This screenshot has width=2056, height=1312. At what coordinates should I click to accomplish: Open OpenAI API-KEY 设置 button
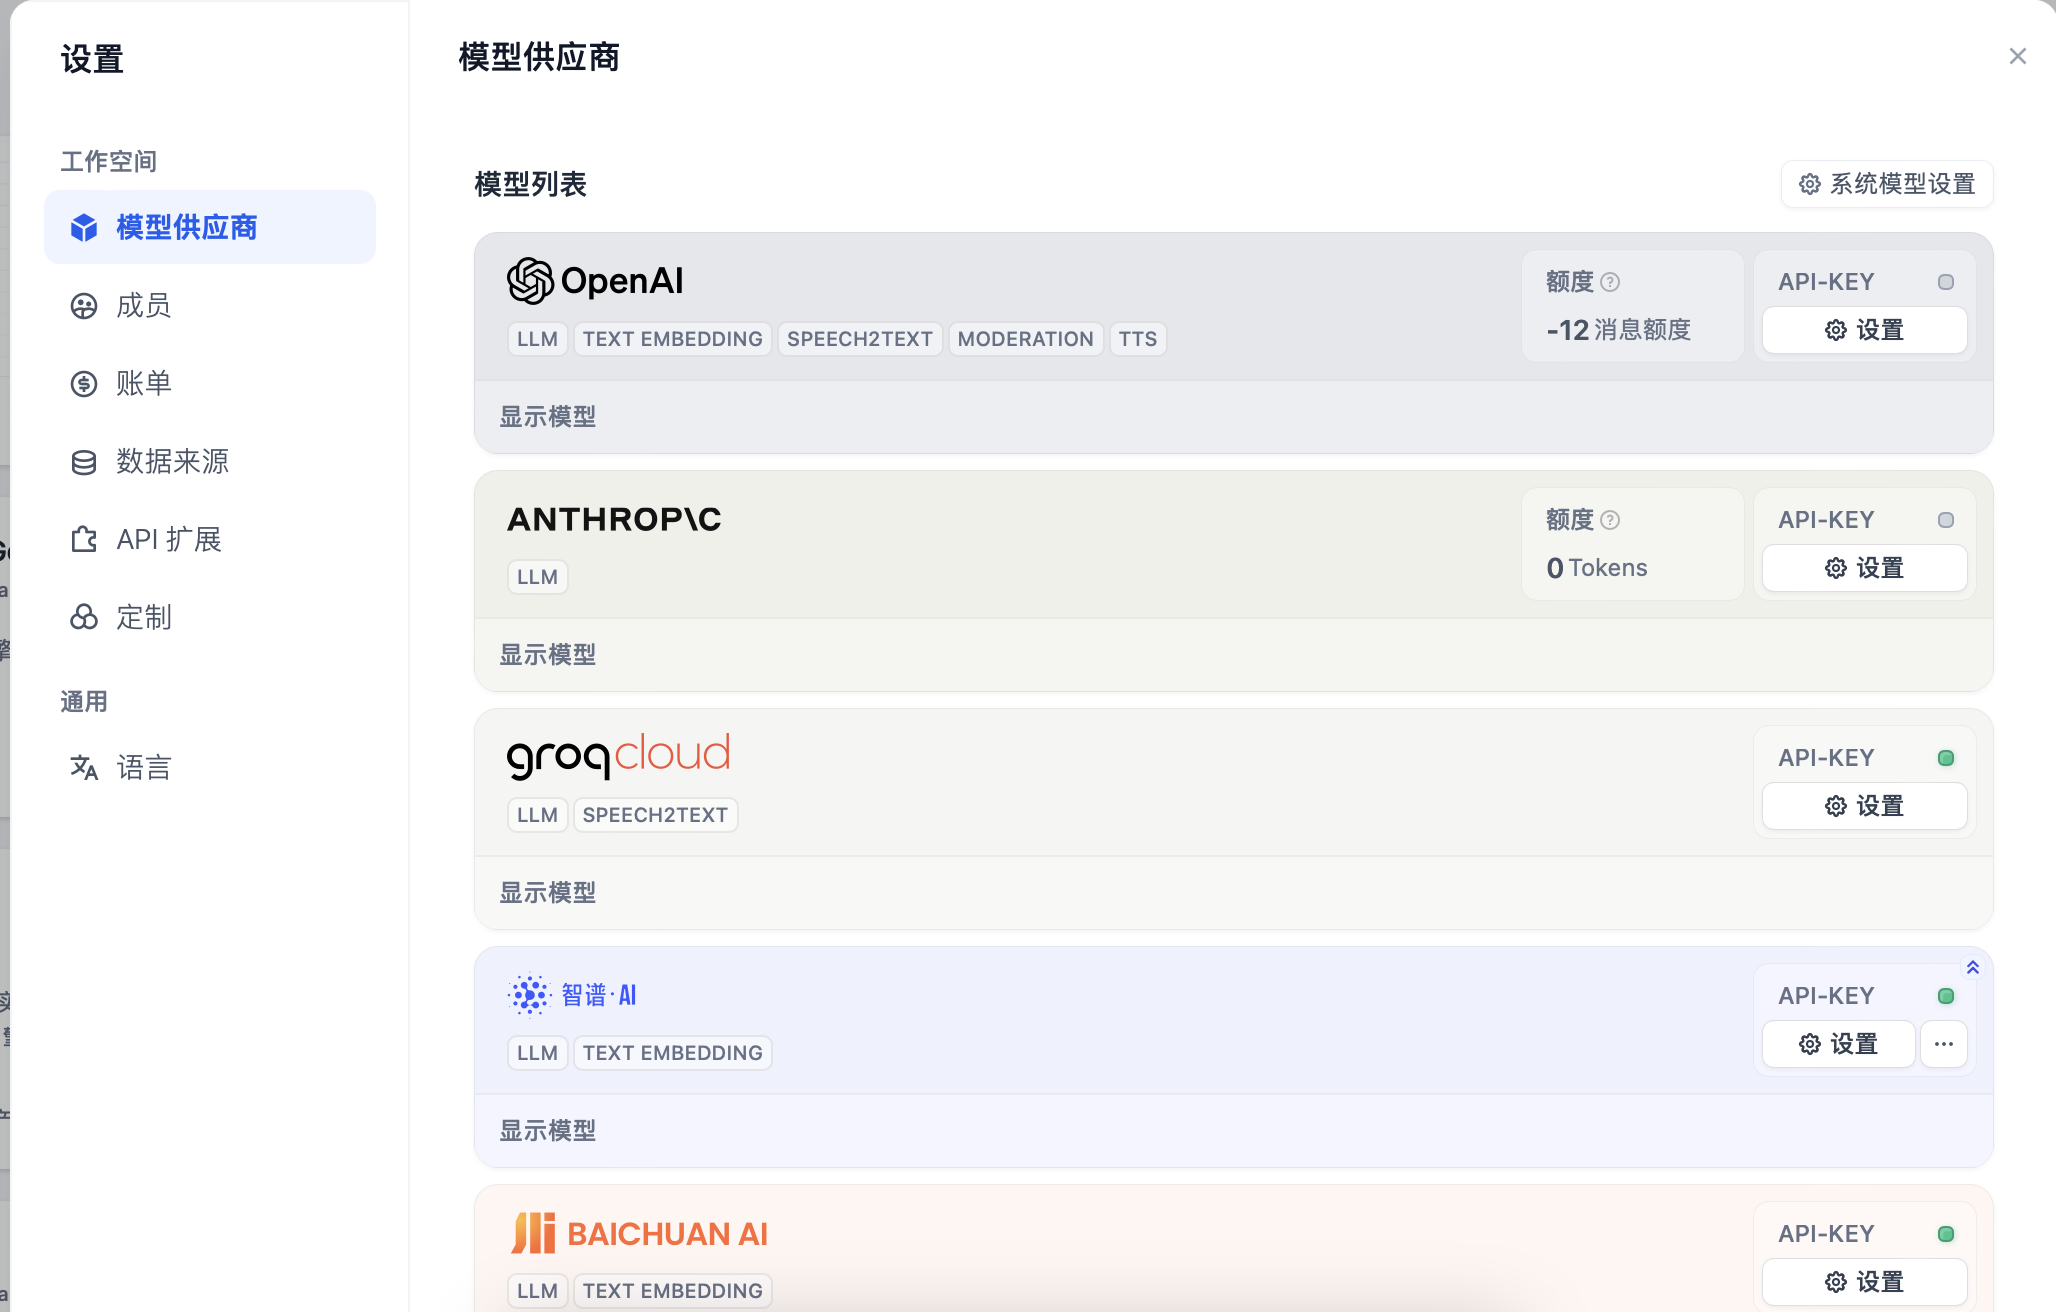coord(1864,330)
